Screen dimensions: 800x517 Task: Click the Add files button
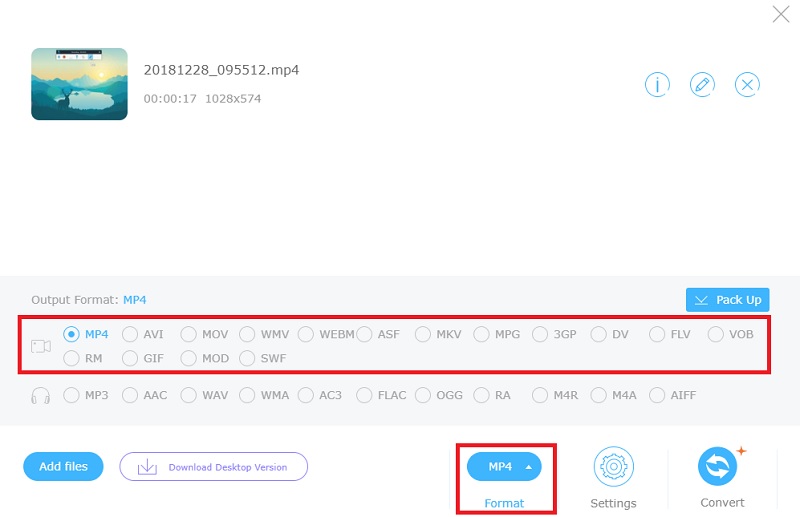(x=64, y=466)
